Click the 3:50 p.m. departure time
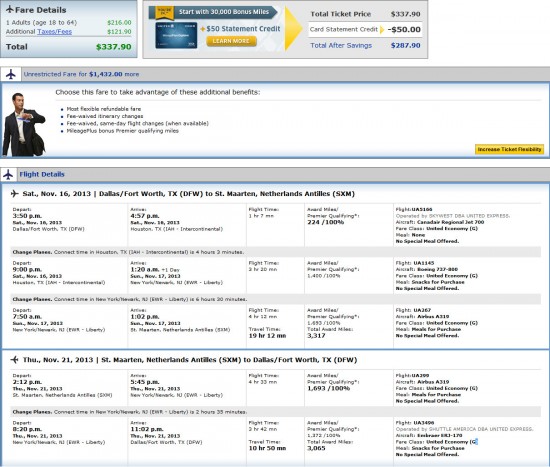The width and height of the screenshot is (550, 467). coord(27,216)
